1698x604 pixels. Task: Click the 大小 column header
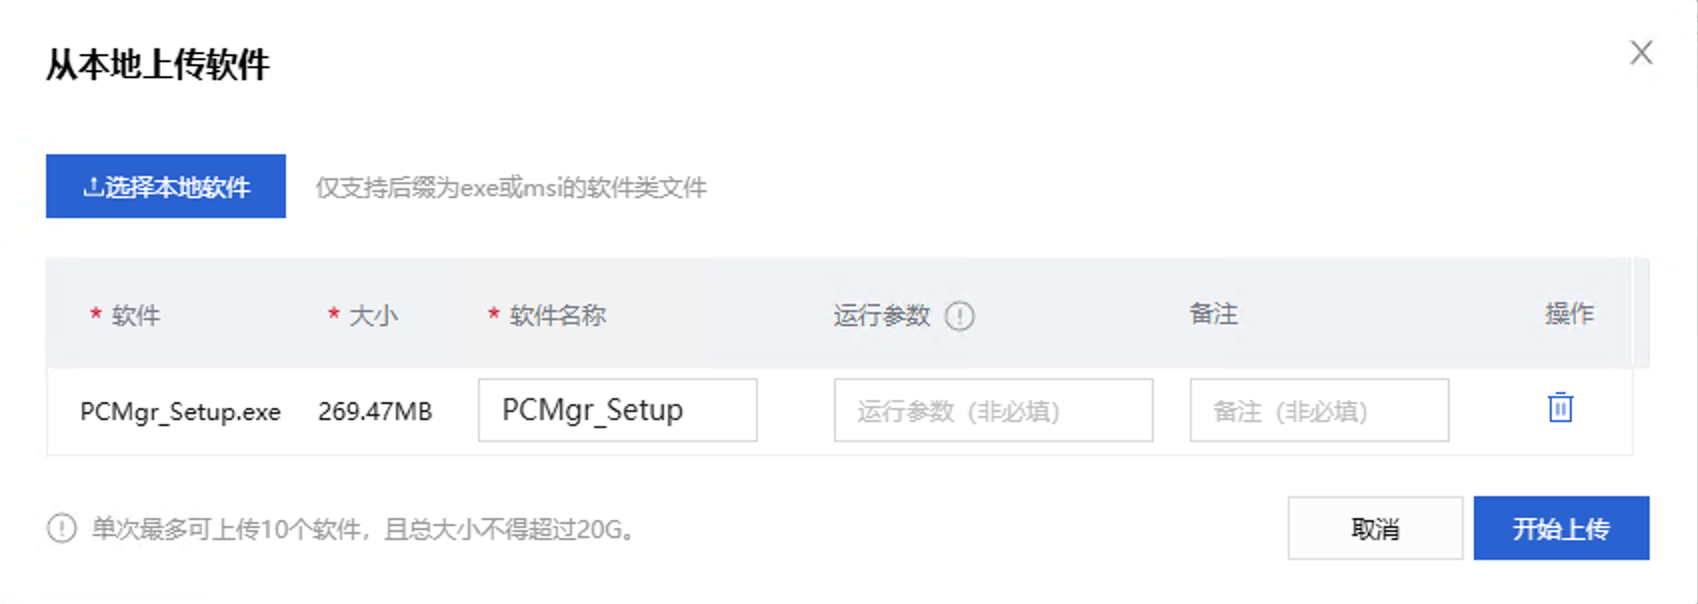[373, 315]
